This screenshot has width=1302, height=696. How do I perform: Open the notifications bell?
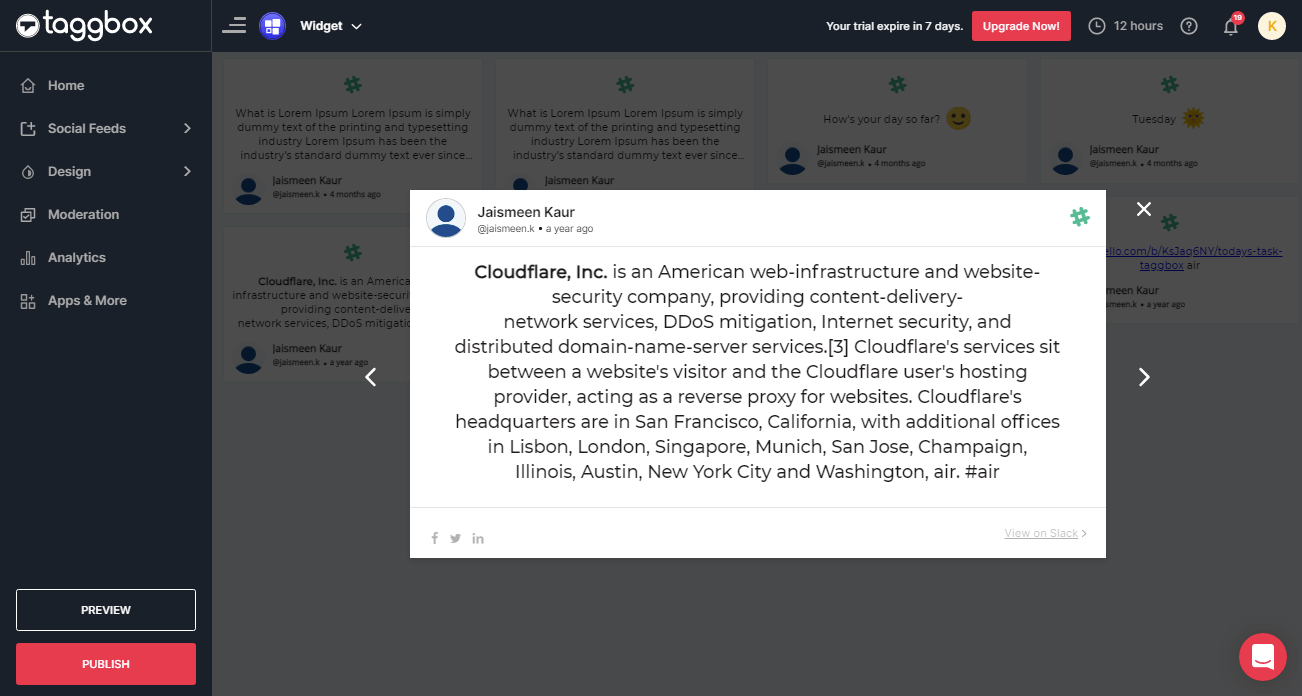[x=1231, y=26]
